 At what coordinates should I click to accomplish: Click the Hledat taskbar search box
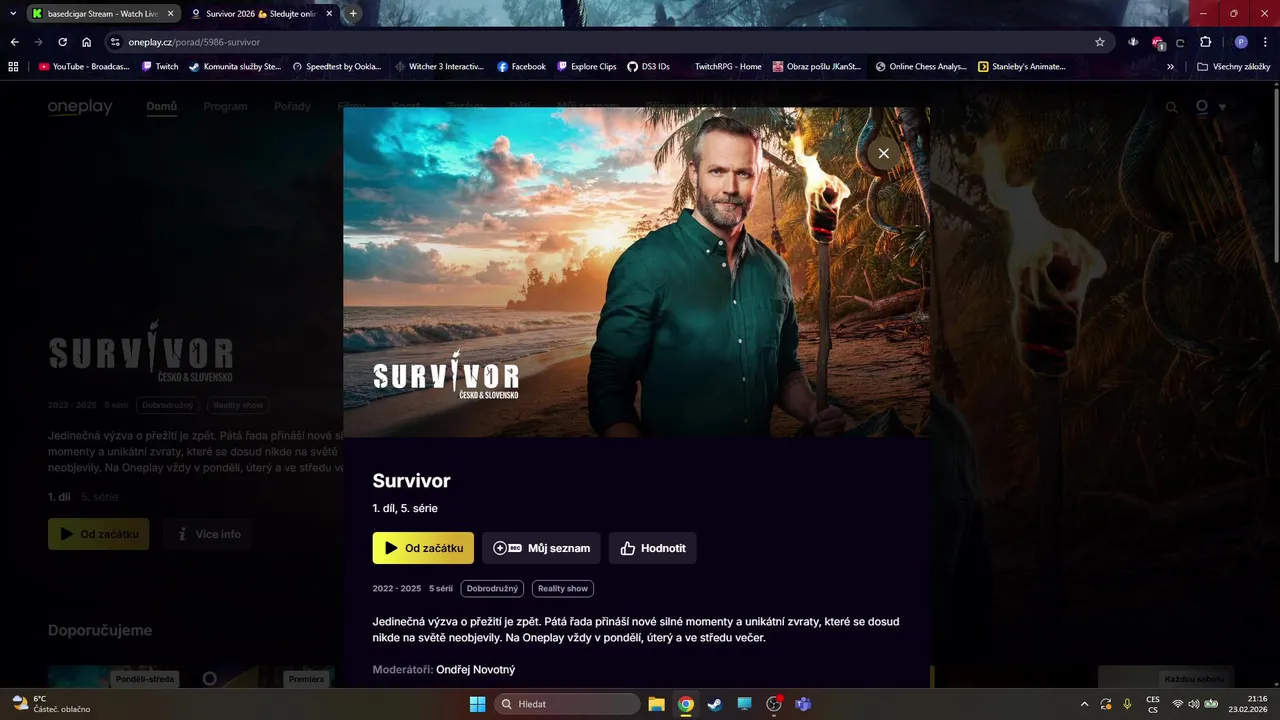coord(568,704)
